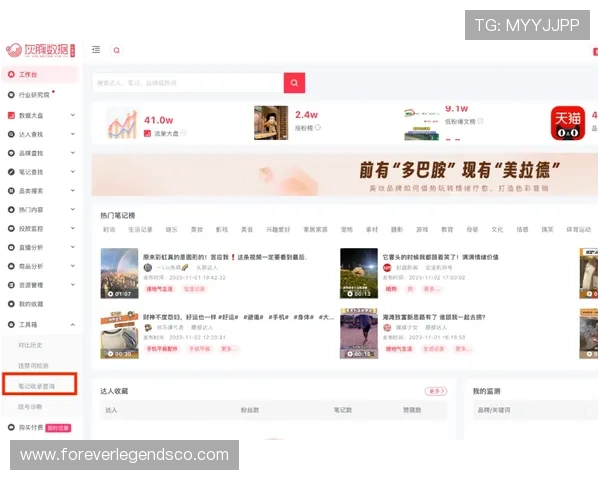The height and width of the screenshot is (480, 600).
Task: Select the 时尚 category tab
Action: pos(109,229)
